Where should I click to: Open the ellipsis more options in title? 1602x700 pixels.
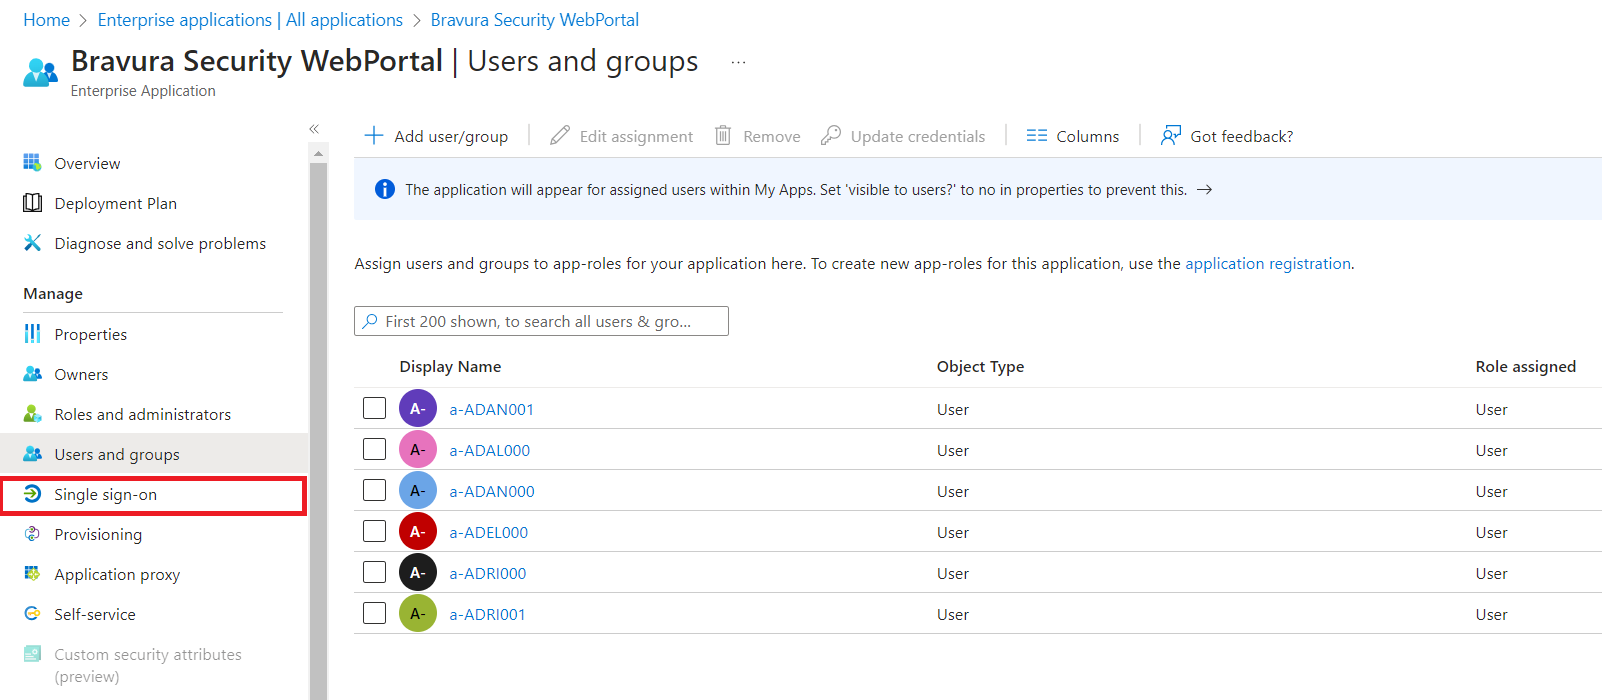[738, 62]
